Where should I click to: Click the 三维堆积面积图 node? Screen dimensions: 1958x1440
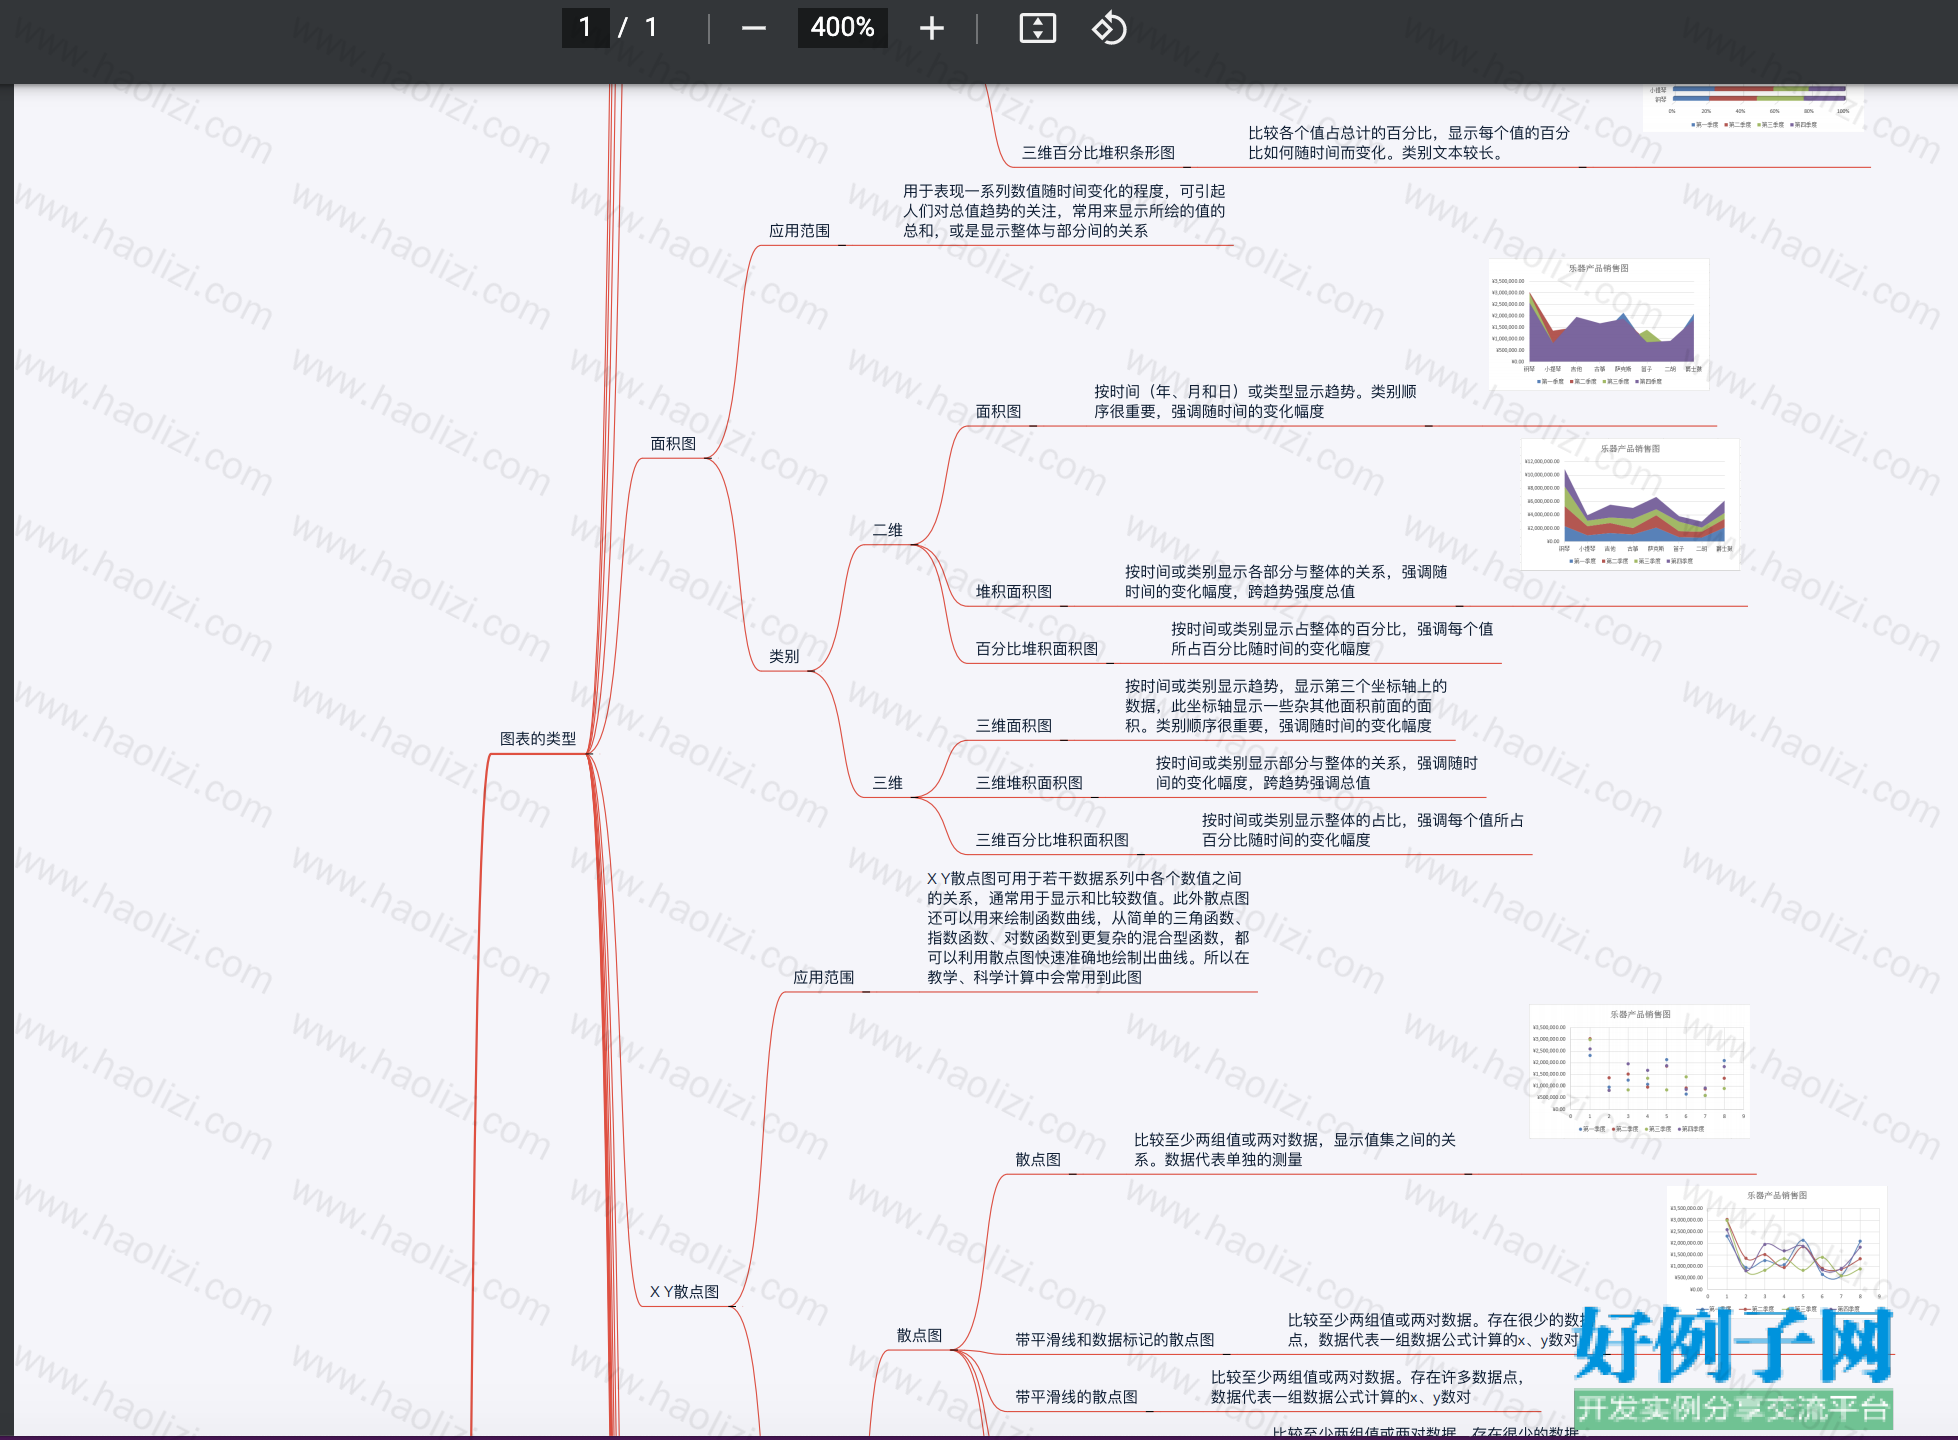click(x=1029, y=783)
